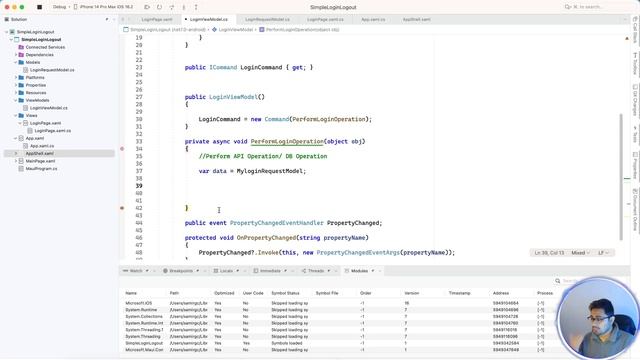Screen dimensions: 640x360
Task: Sort modules by Optimized column header
Action: (224, 293)
